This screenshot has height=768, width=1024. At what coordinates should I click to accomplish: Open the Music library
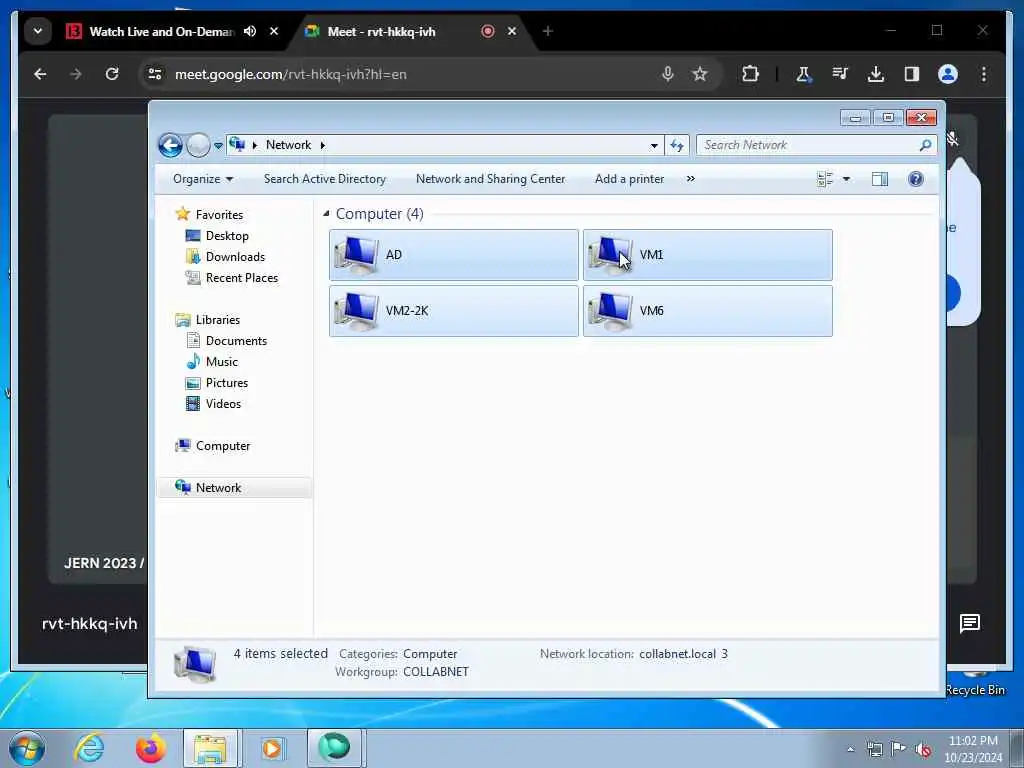click(x=212, y=362)
